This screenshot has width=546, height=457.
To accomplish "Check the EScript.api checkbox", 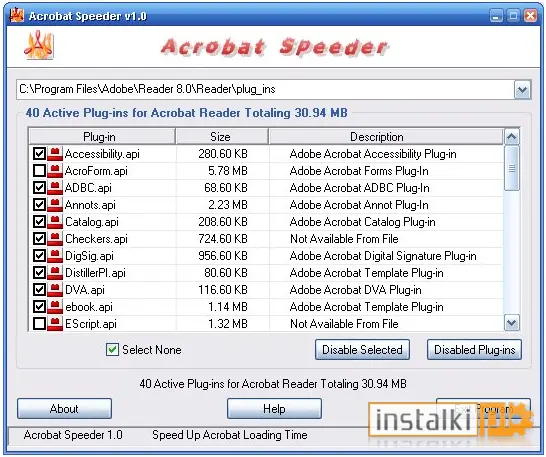I will [x=39, y=324].
